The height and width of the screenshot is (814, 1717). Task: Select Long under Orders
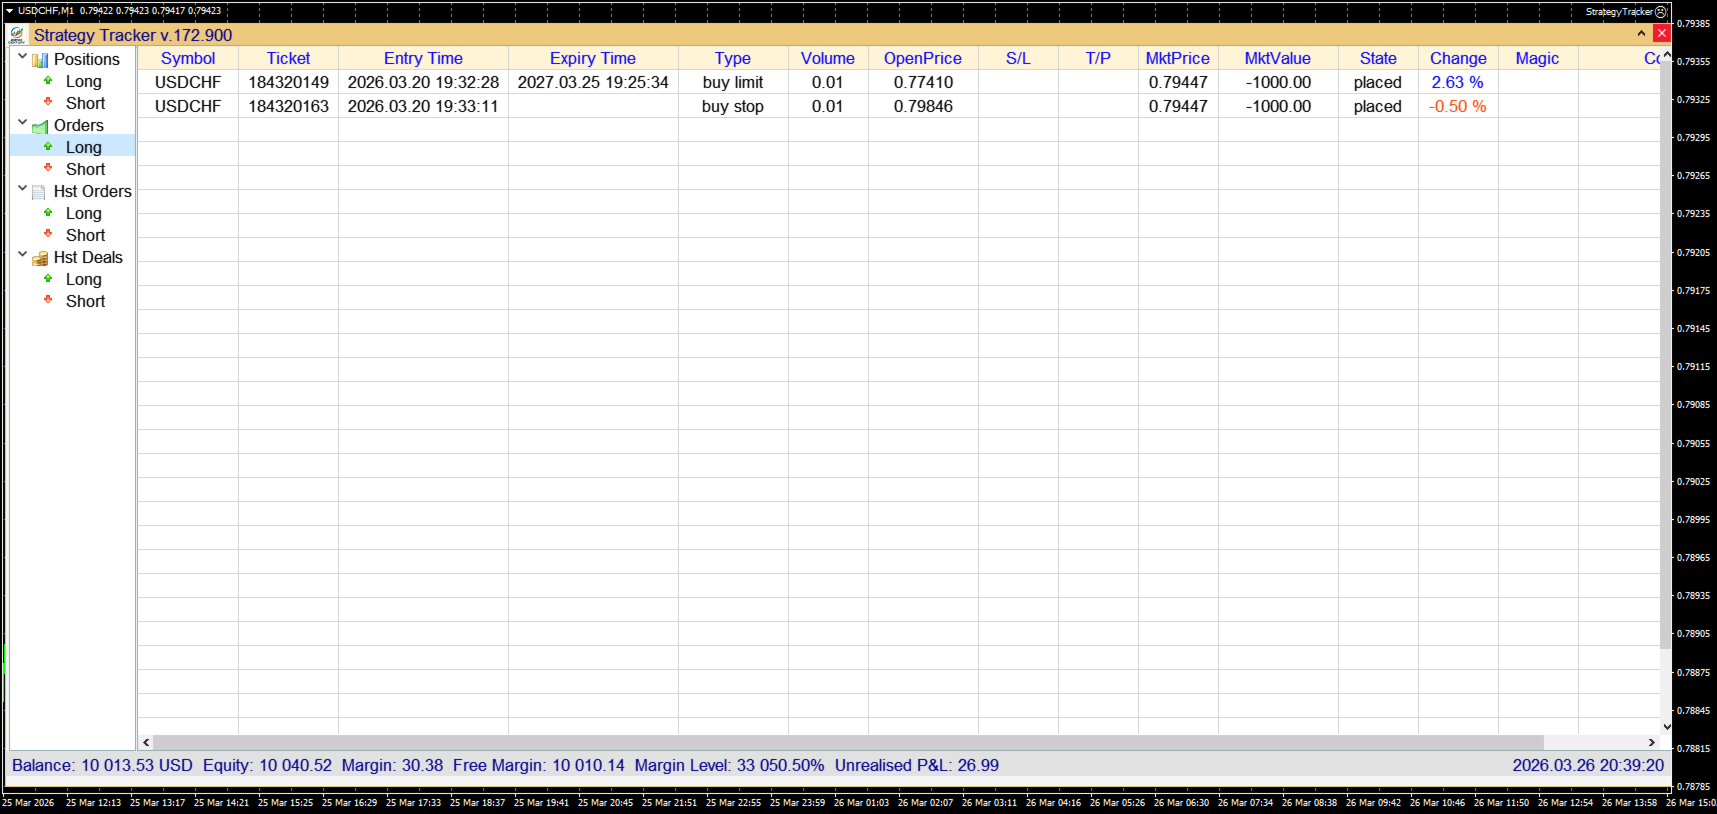click(84, 148)
